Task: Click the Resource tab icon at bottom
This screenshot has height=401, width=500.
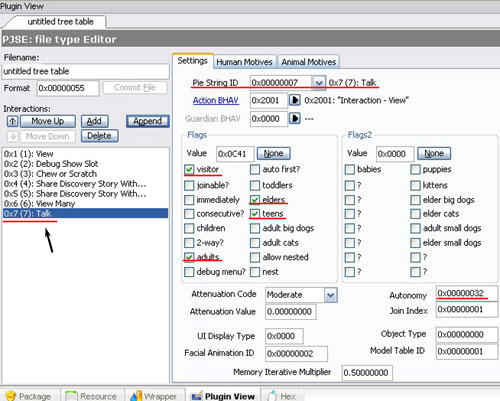Action: [71, 396]
